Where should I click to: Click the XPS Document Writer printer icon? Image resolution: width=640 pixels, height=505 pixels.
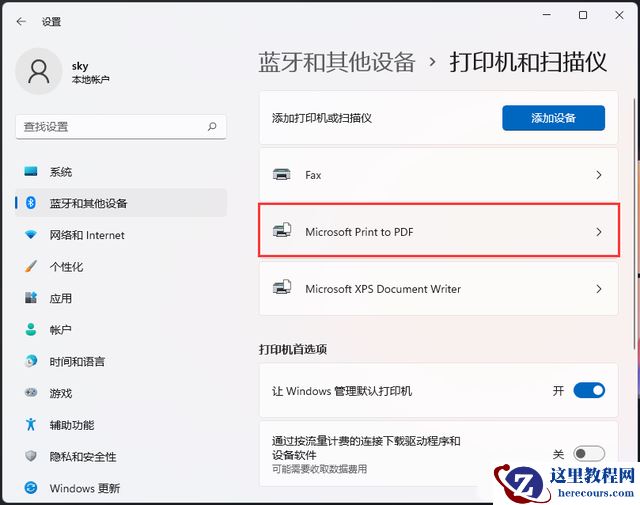click(282, 287)
